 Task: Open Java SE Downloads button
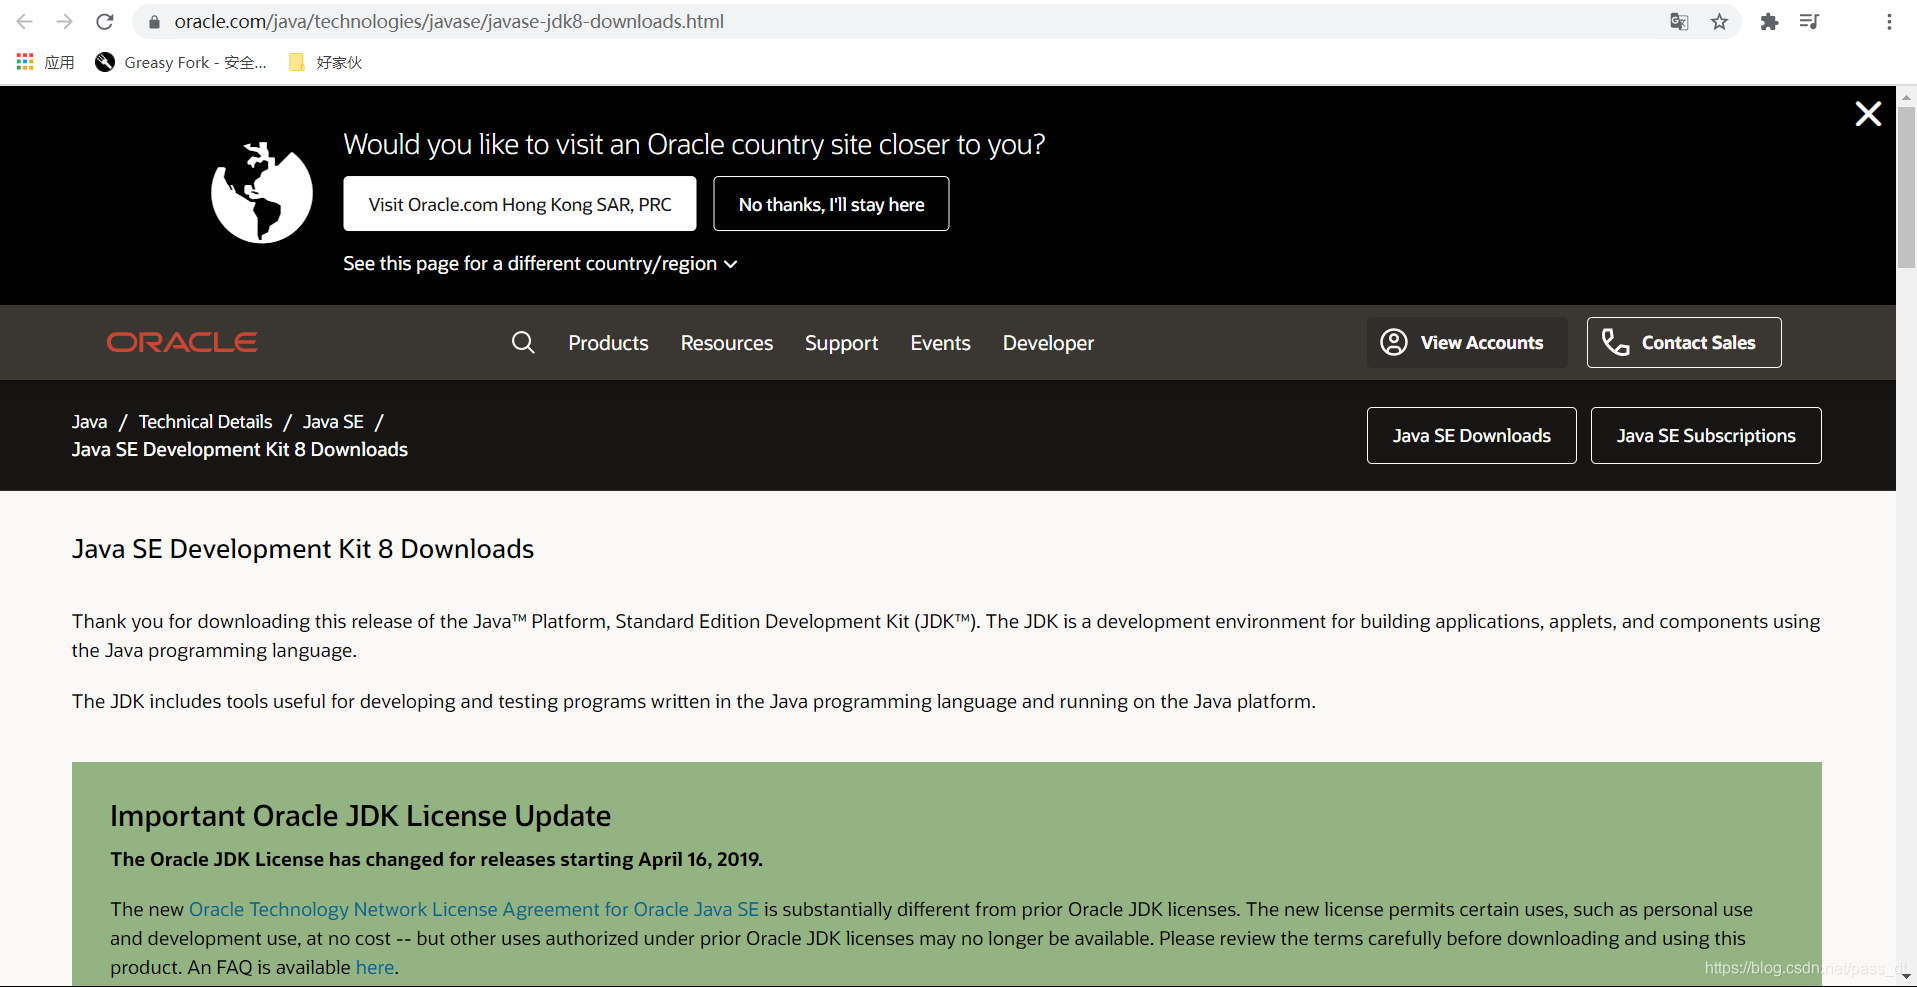coord(1472,435)
